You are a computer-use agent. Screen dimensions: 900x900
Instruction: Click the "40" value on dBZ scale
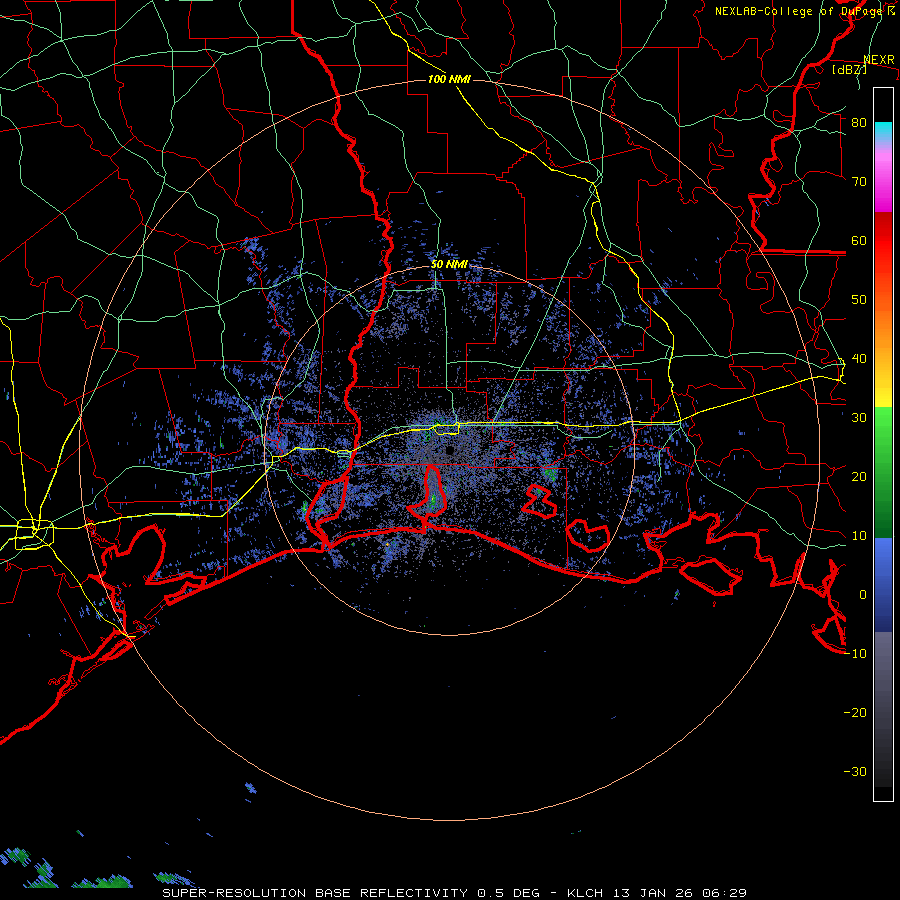pyautogui.click(x=859, y=359)
